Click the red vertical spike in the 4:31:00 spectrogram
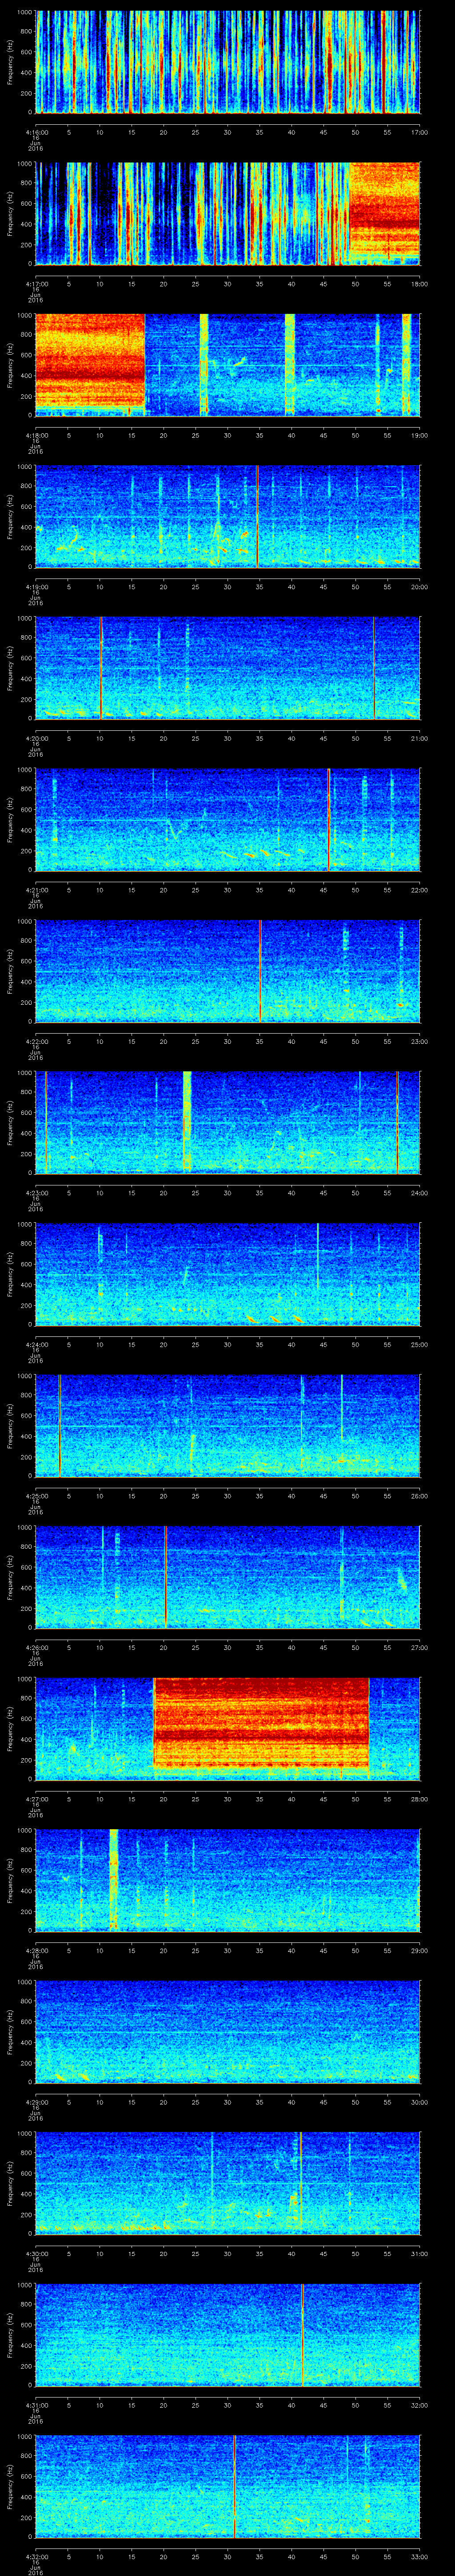The height and width of the screenshot is (2576, 455). pyautogui.click(x=302, y=2334)
